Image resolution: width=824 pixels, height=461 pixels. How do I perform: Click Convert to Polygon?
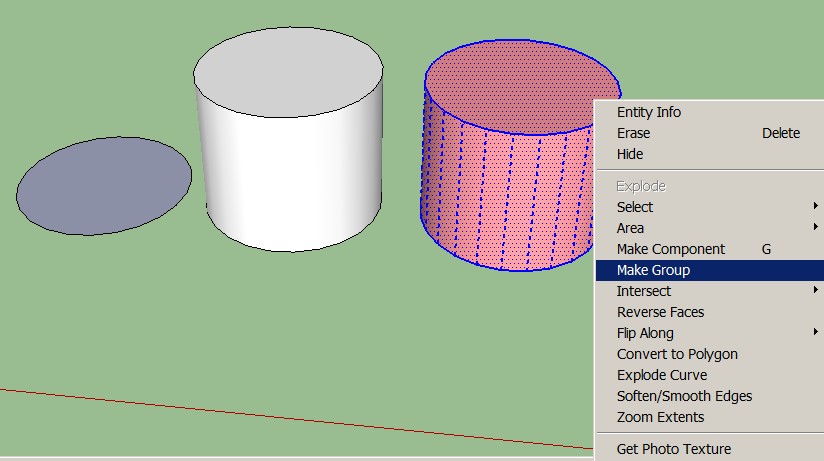[677, 354]
